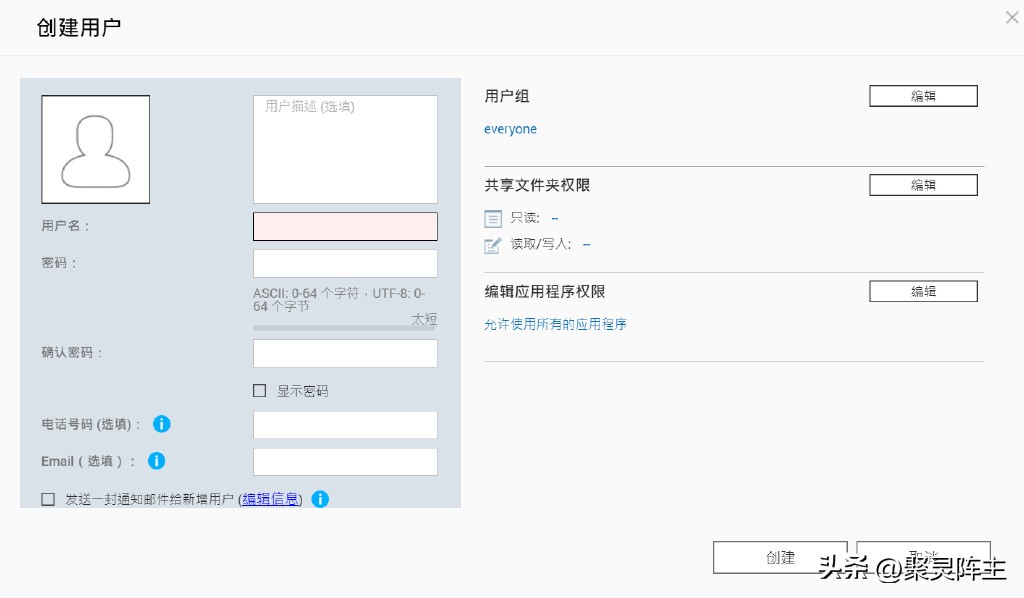Click the 密码 input field
The height and width of the screenshot is (598, 1024).
point(345,263)
